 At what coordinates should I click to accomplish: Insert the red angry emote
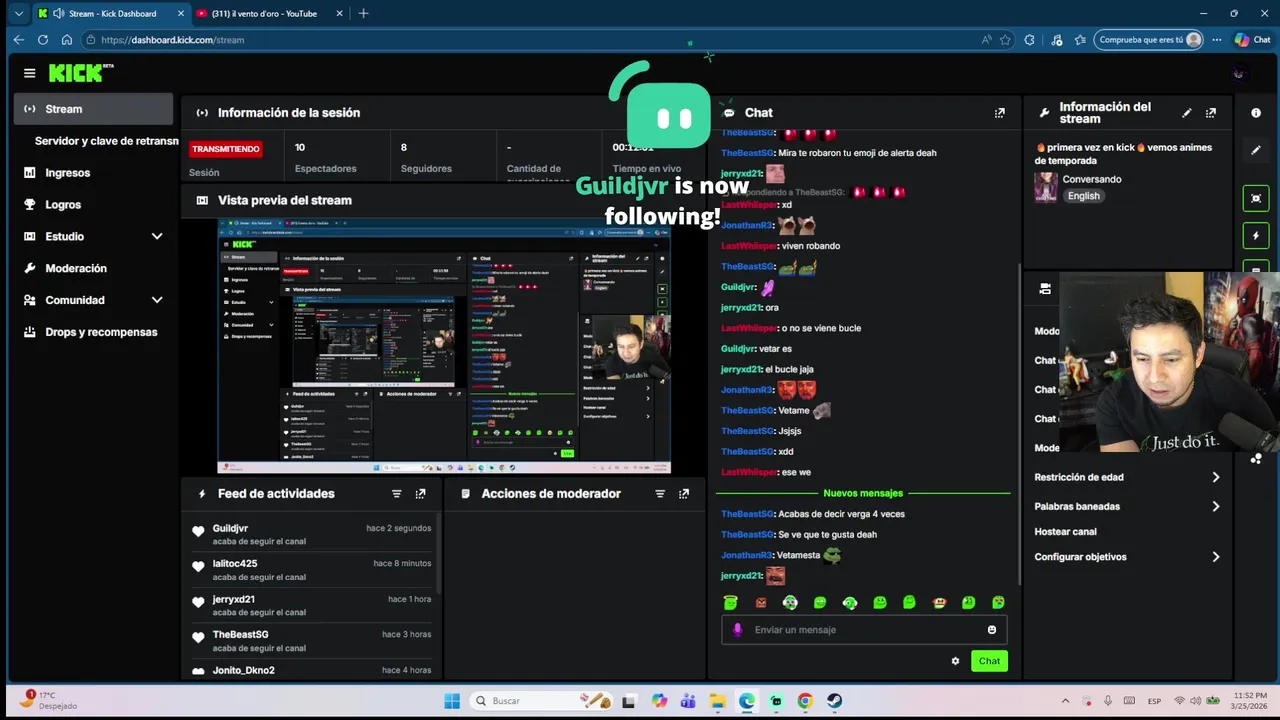(x=761, y=603)
